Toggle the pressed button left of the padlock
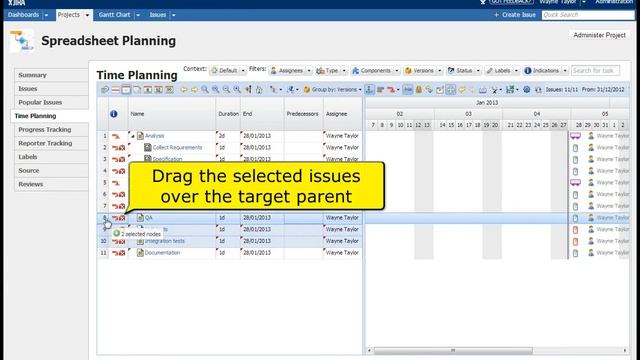640x360 pixels. 408,89
